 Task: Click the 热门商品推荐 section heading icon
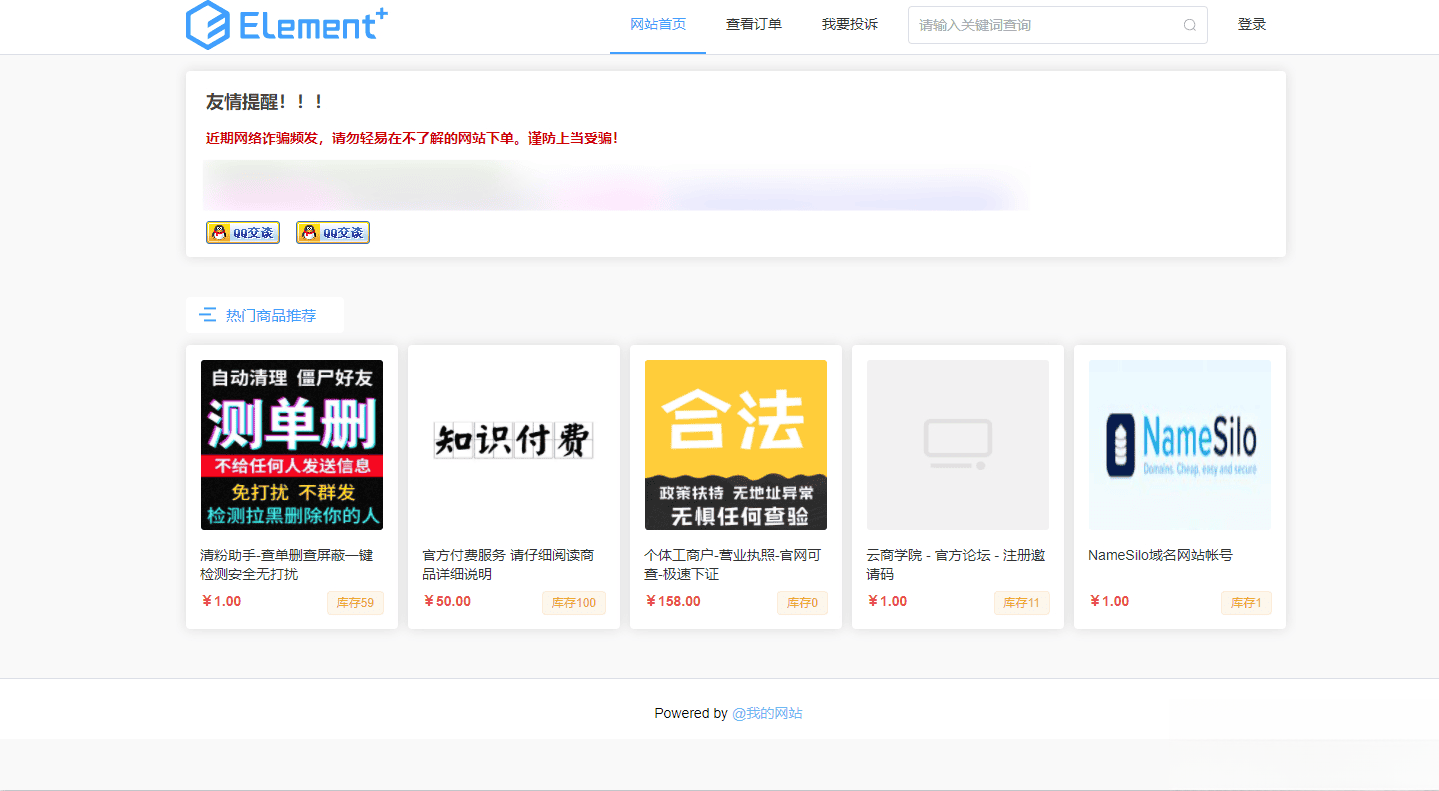pyautogui.click(x=208, y=314)
